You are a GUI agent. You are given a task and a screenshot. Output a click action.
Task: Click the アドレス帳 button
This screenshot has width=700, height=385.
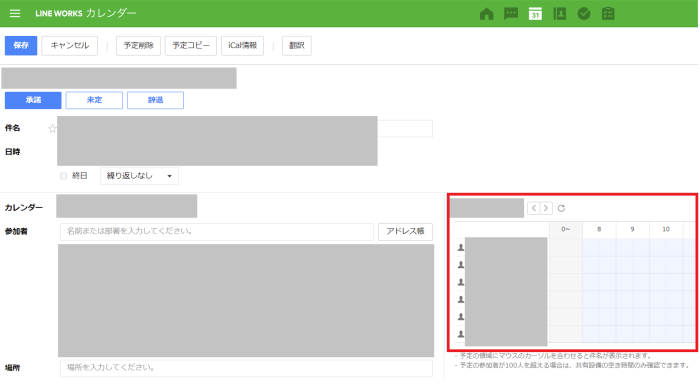405,231
